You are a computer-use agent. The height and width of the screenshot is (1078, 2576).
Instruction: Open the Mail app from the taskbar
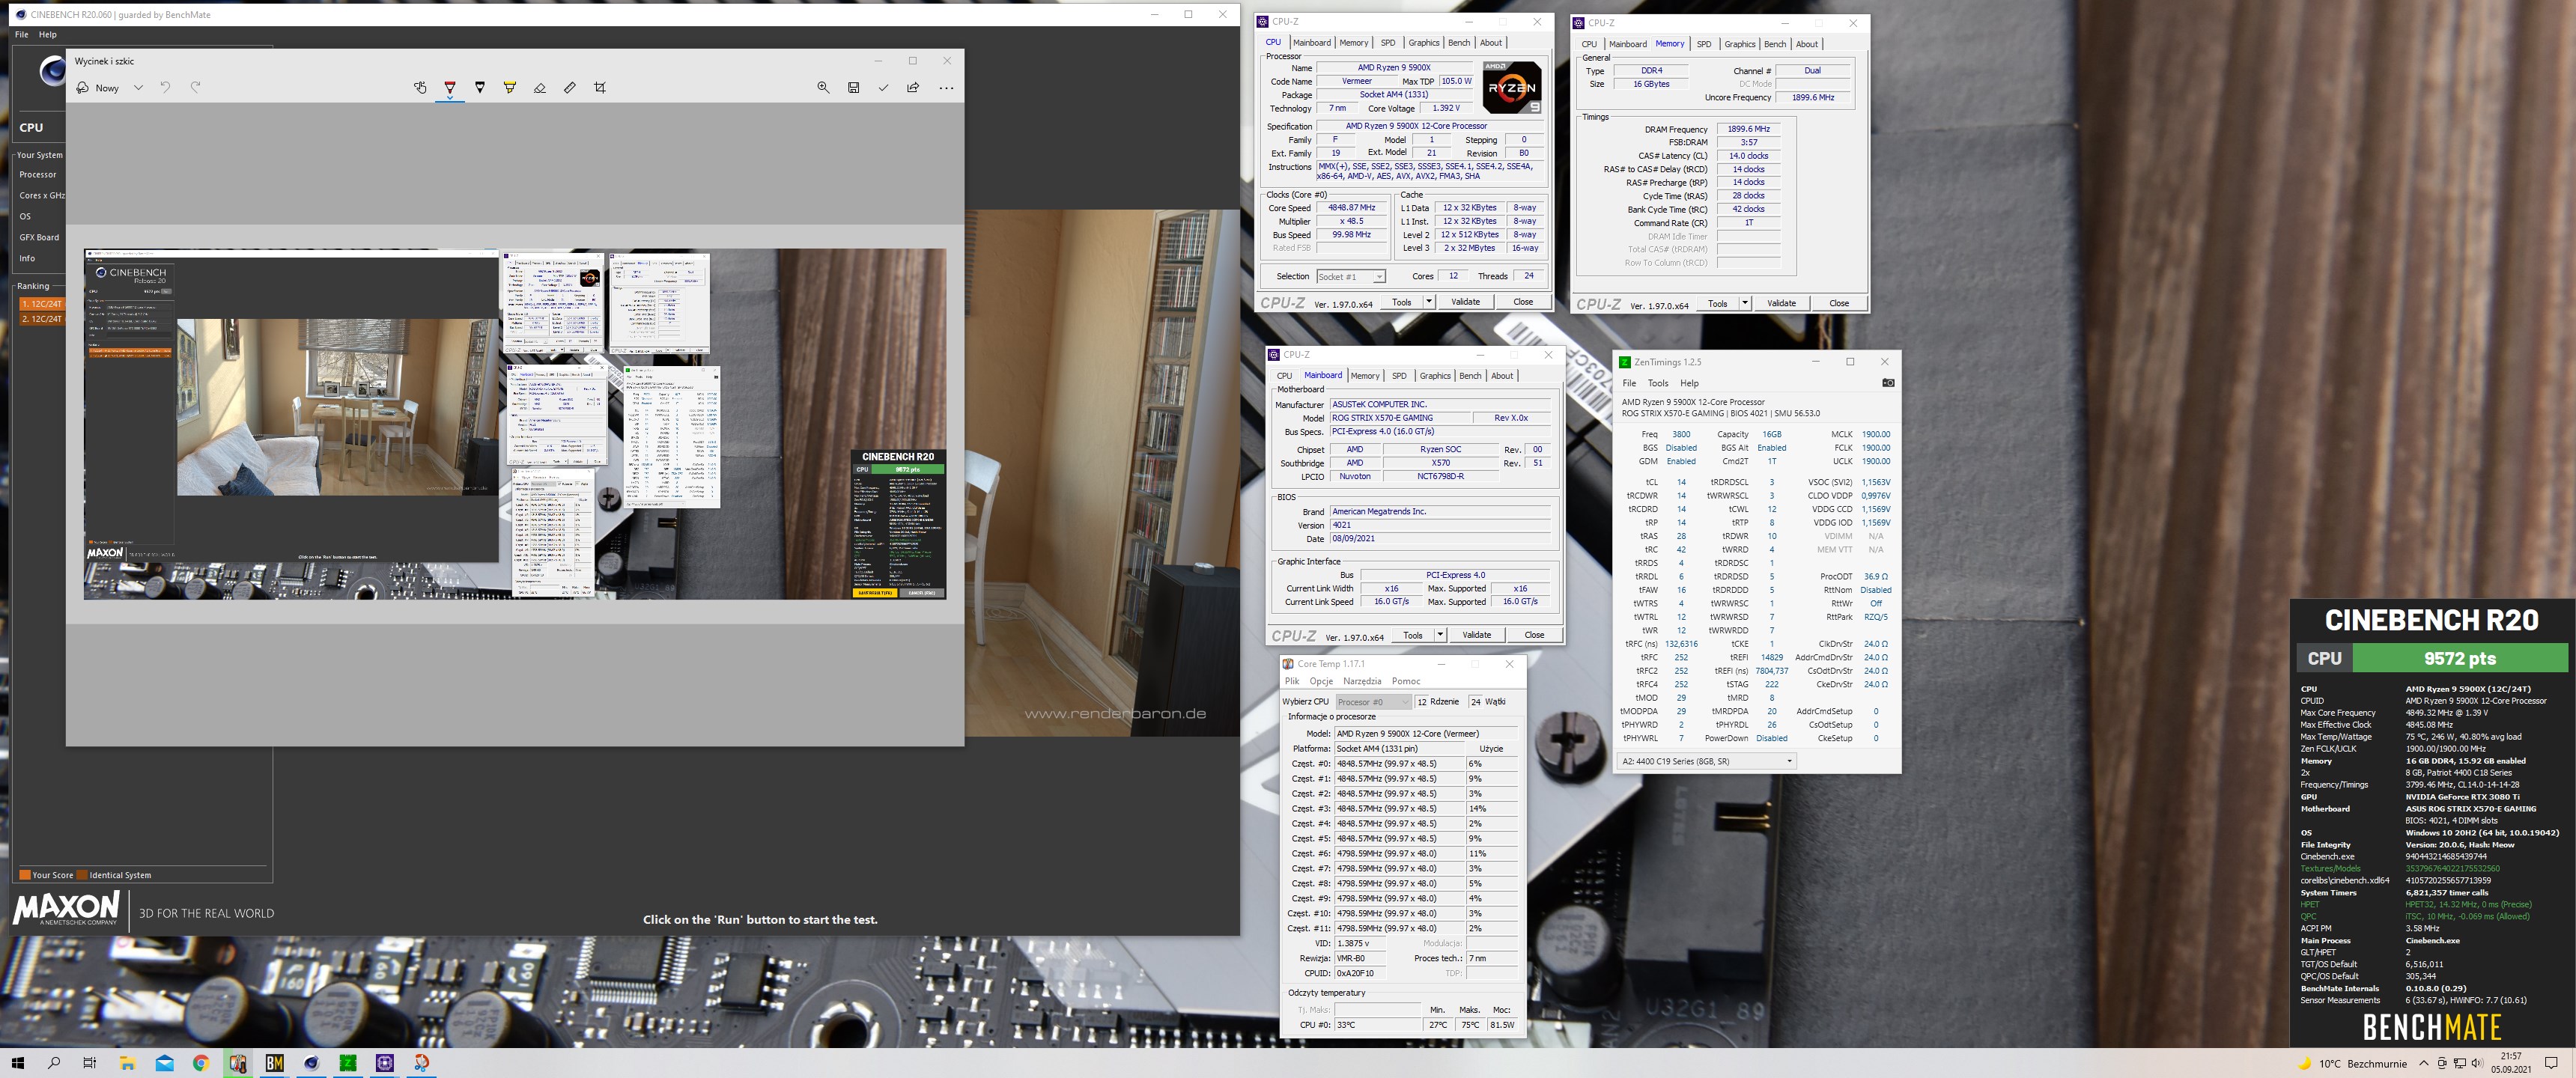point(165,1063)
